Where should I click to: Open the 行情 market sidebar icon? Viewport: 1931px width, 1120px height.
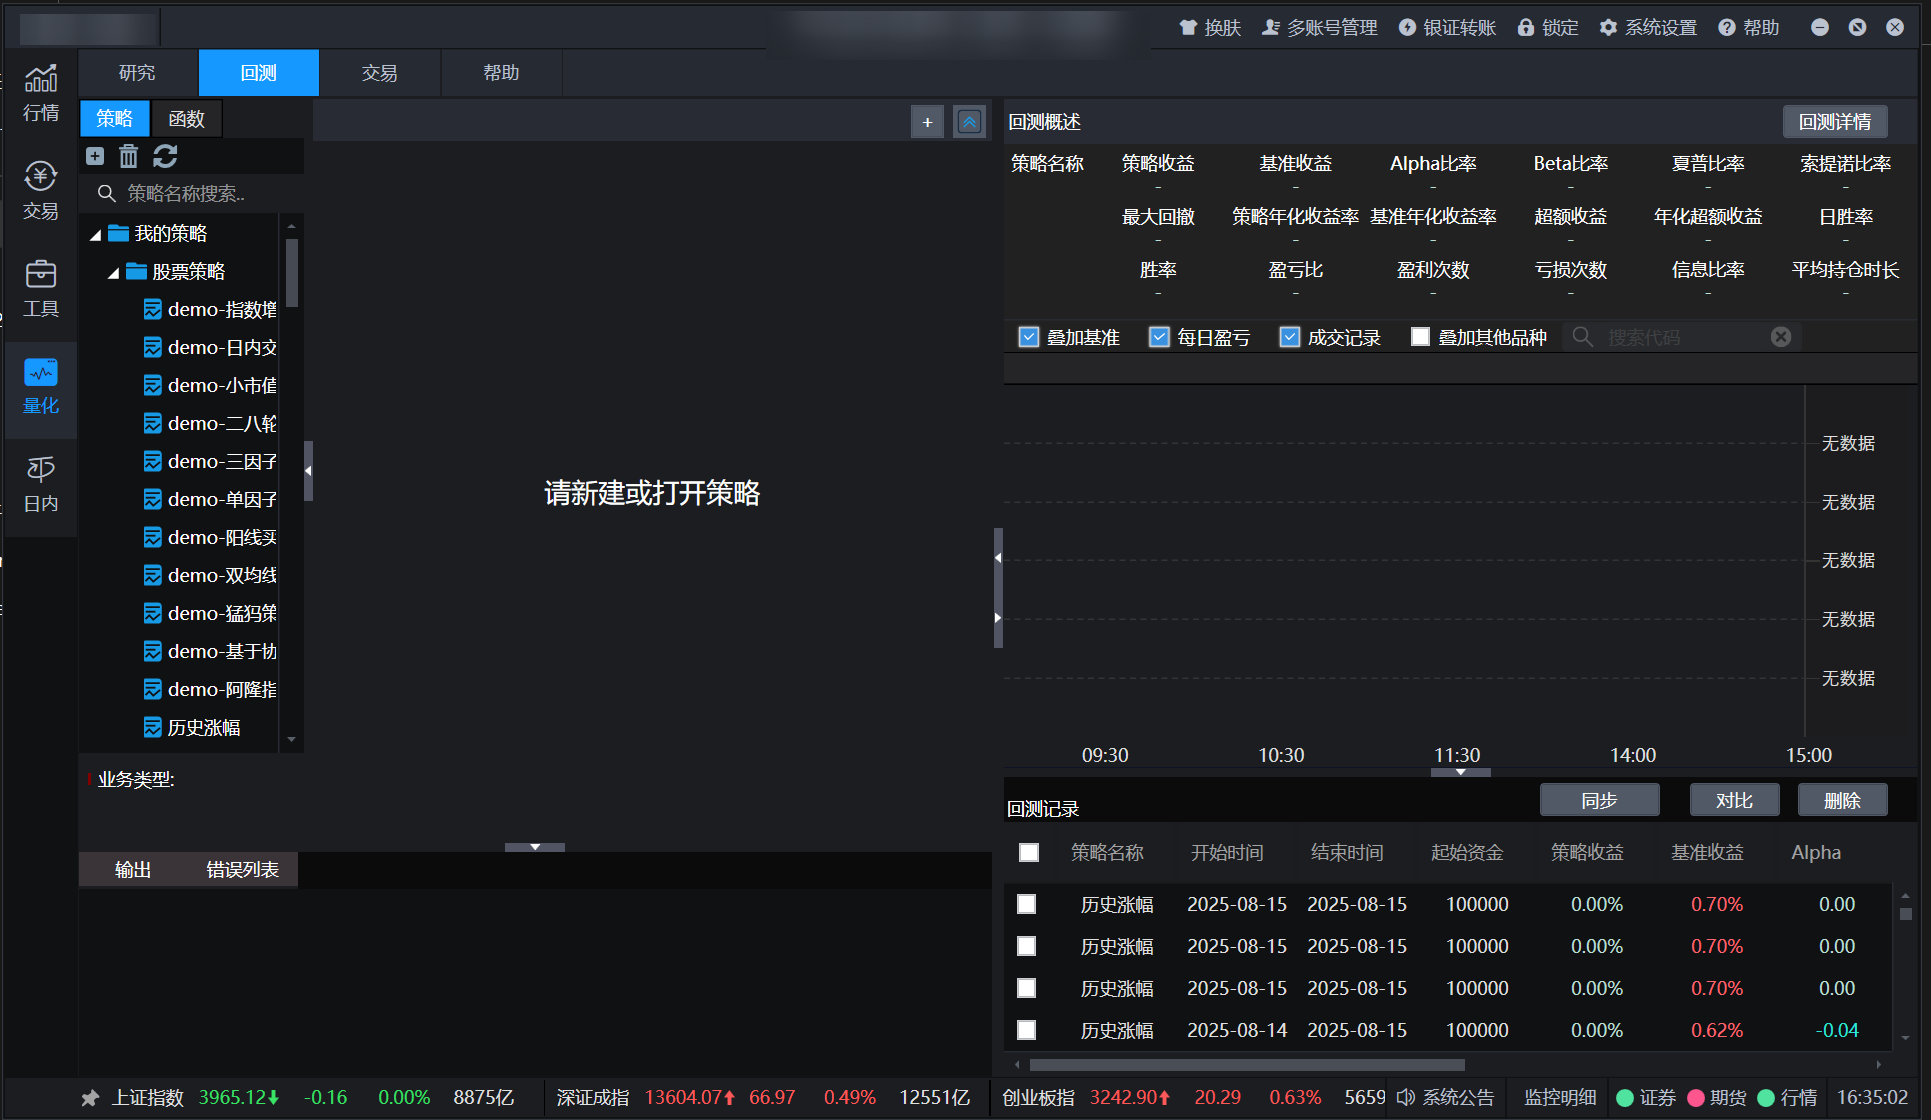tap(41, 92)
